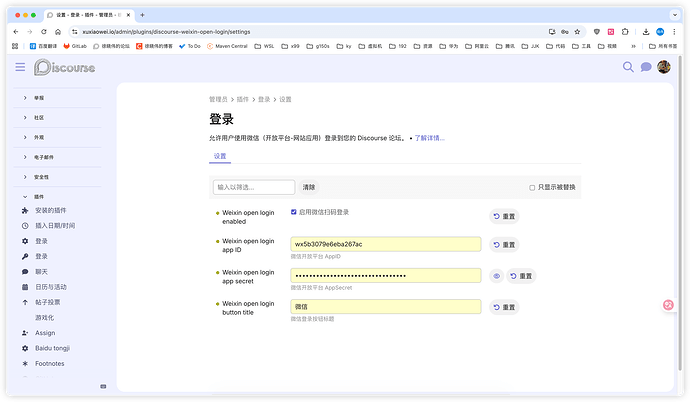Click the Discourse logo
The image size is (690, 402).
pyautogui.click(x=63, y=67)
